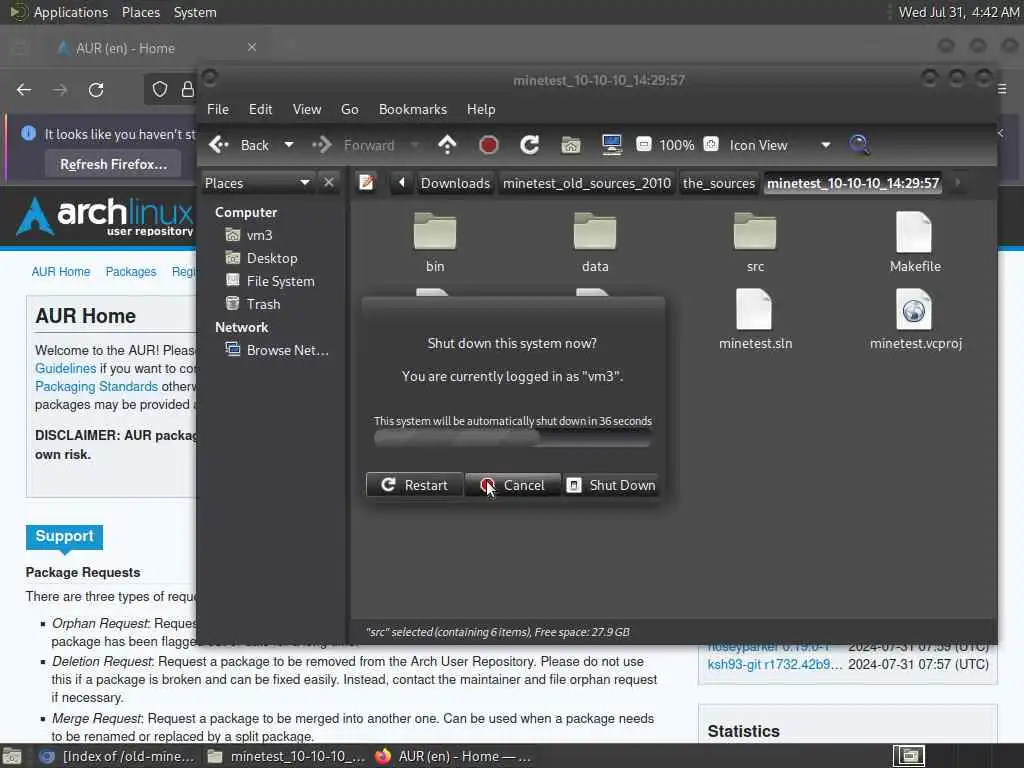Open the Icon View mode dropdown
The image size is (1024, 768).
point(779,145)
